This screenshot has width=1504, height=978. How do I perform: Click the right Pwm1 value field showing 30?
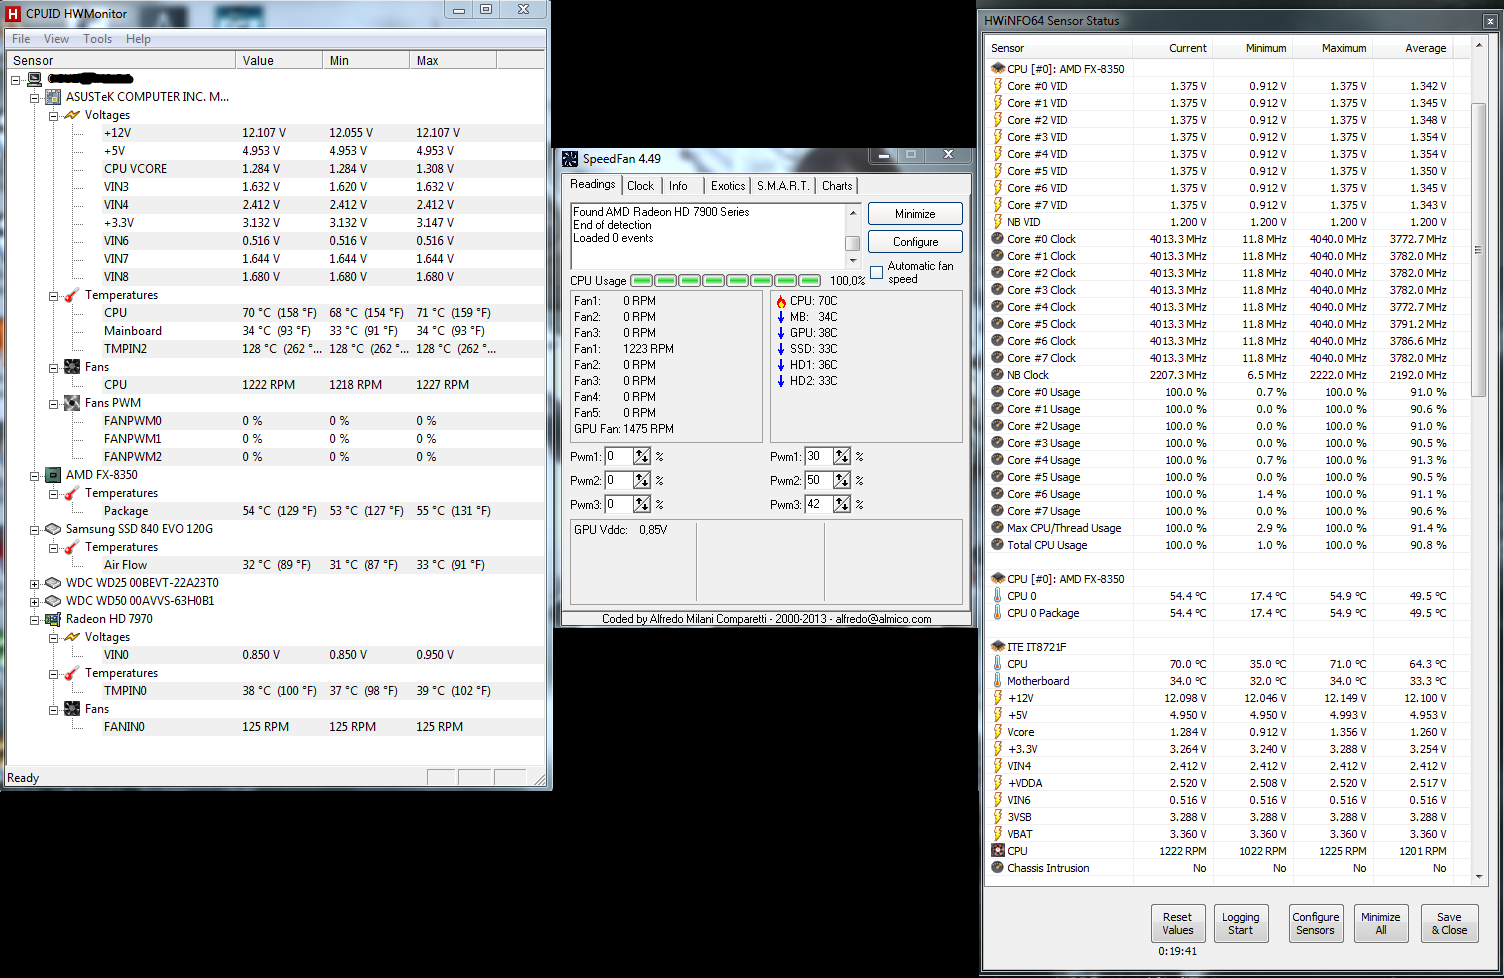pyautogui.click(x=819, y=457)
